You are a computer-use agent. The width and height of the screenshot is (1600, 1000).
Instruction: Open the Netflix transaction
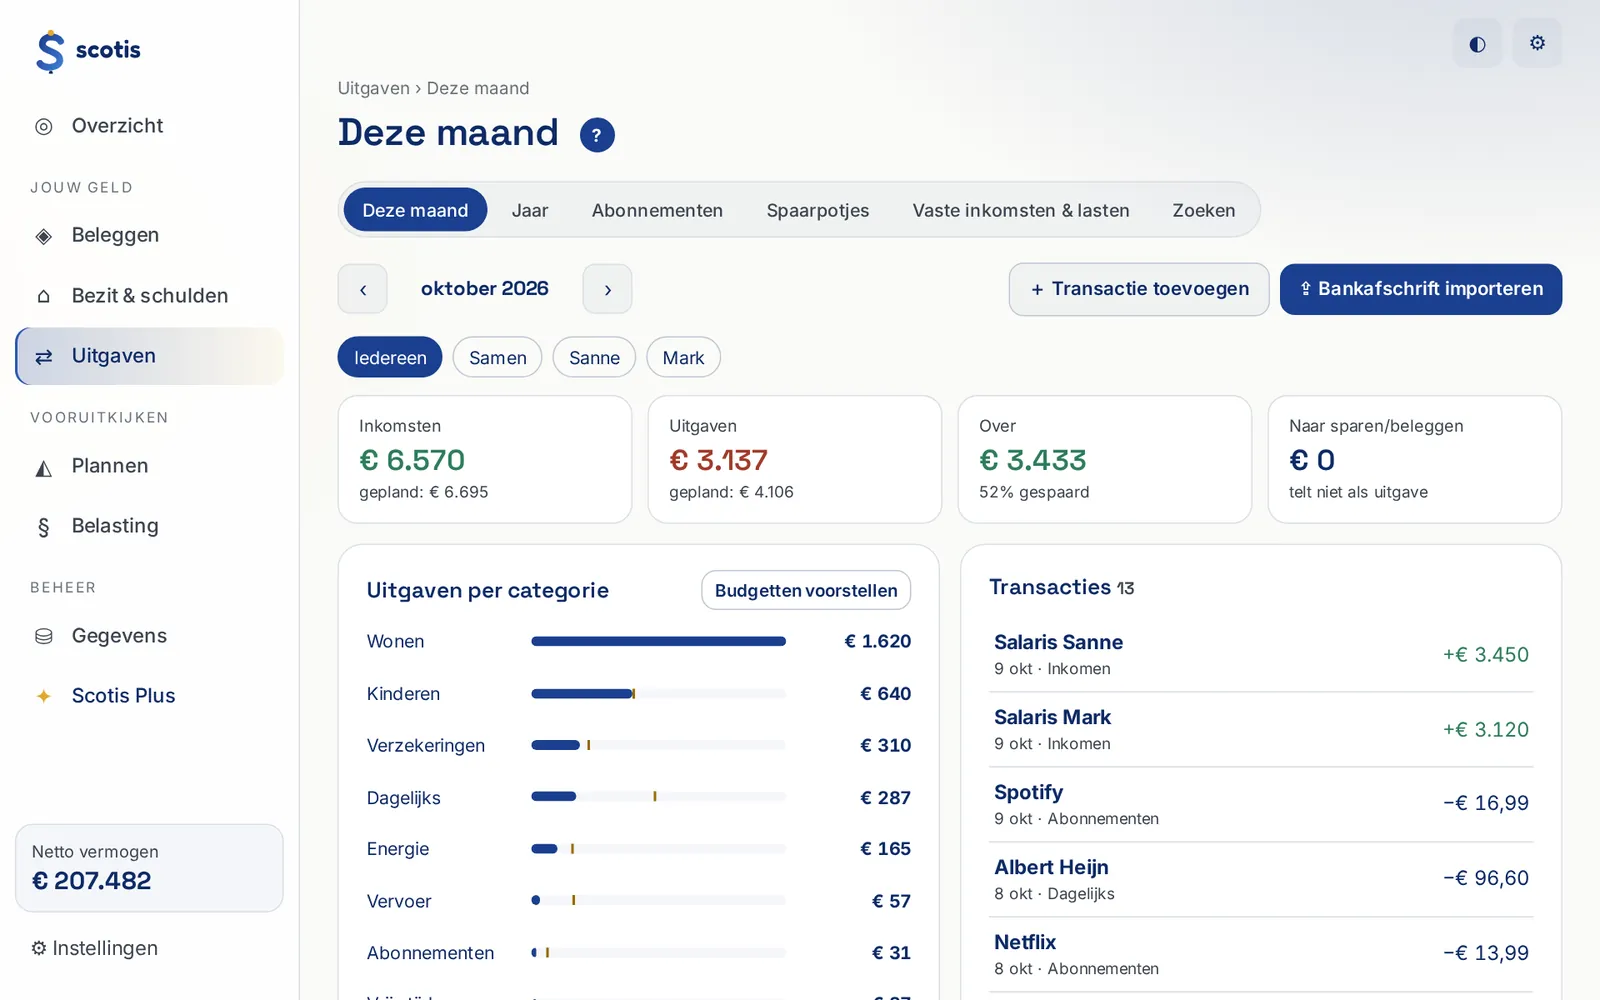click(1261, 955)
